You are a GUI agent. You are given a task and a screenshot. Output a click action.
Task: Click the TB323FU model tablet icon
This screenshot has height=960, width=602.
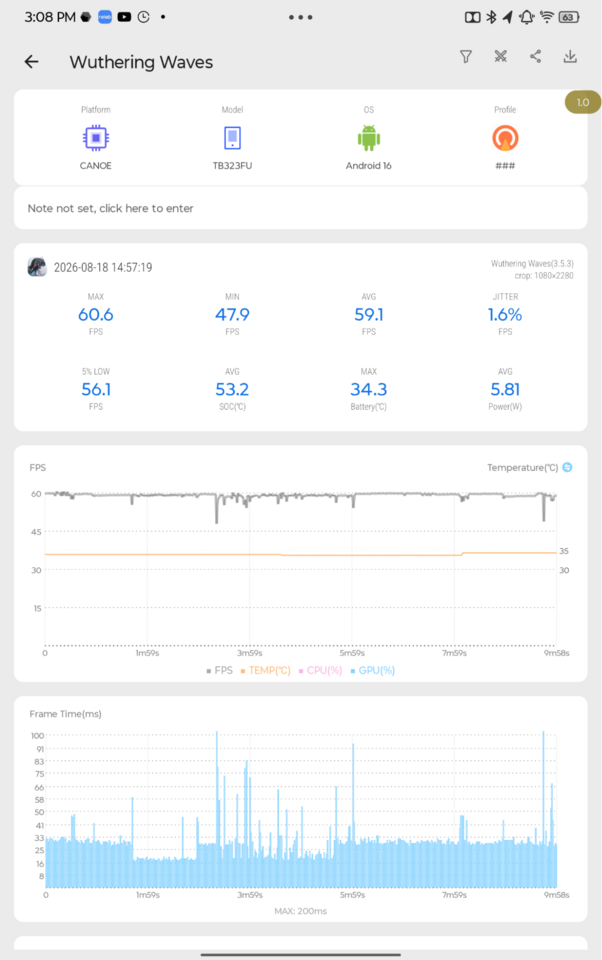(232, 138)
